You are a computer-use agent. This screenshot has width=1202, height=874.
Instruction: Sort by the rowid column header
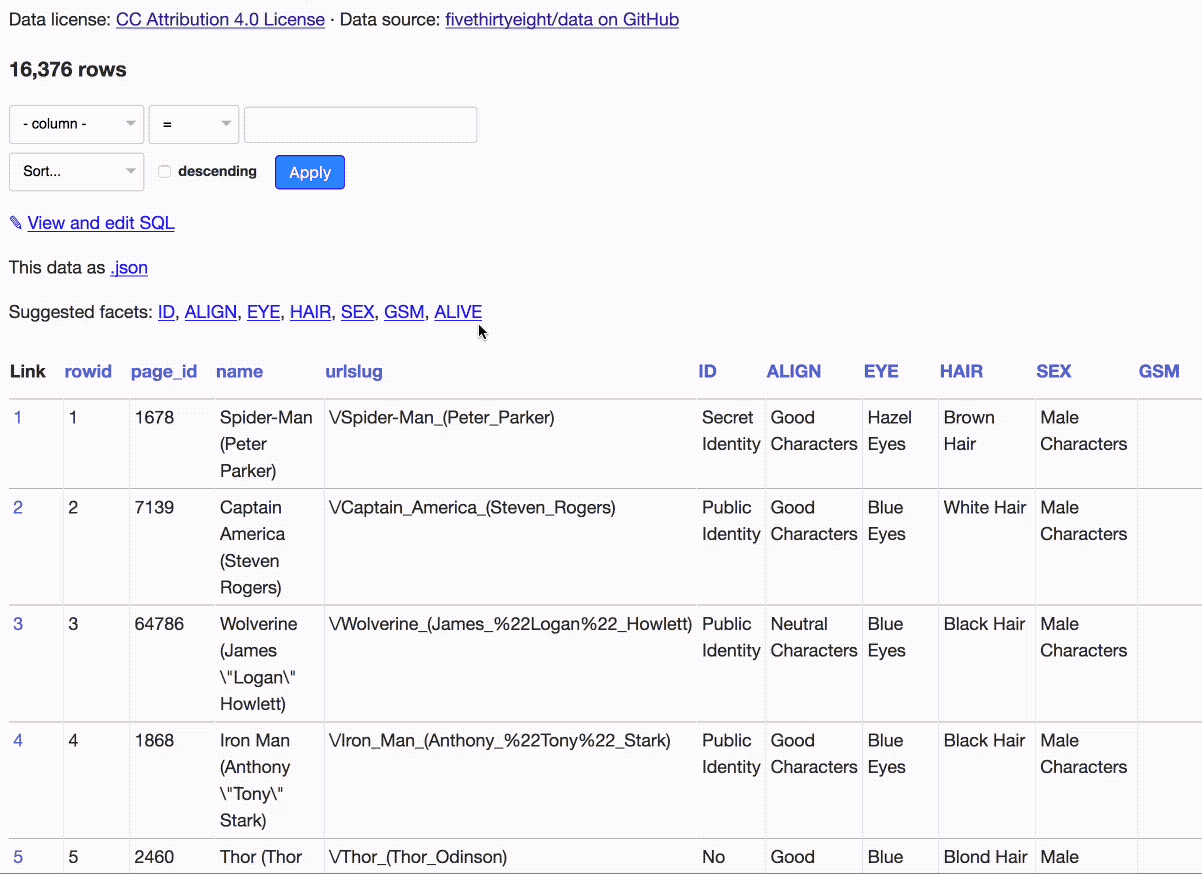coord(88,371)
